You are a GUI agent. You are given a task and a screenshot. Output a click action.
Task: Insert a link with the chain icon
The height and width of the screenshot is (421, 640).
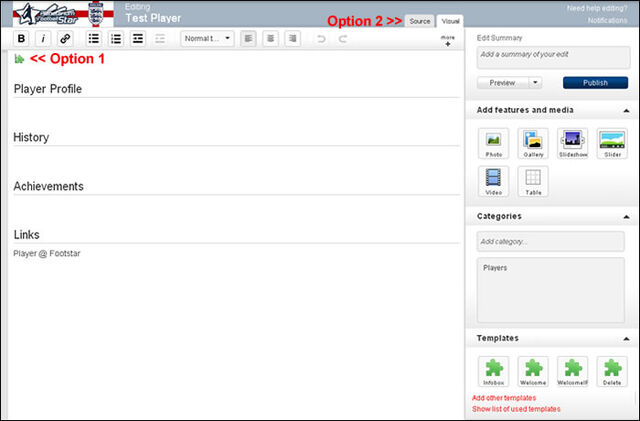(65, 39)
